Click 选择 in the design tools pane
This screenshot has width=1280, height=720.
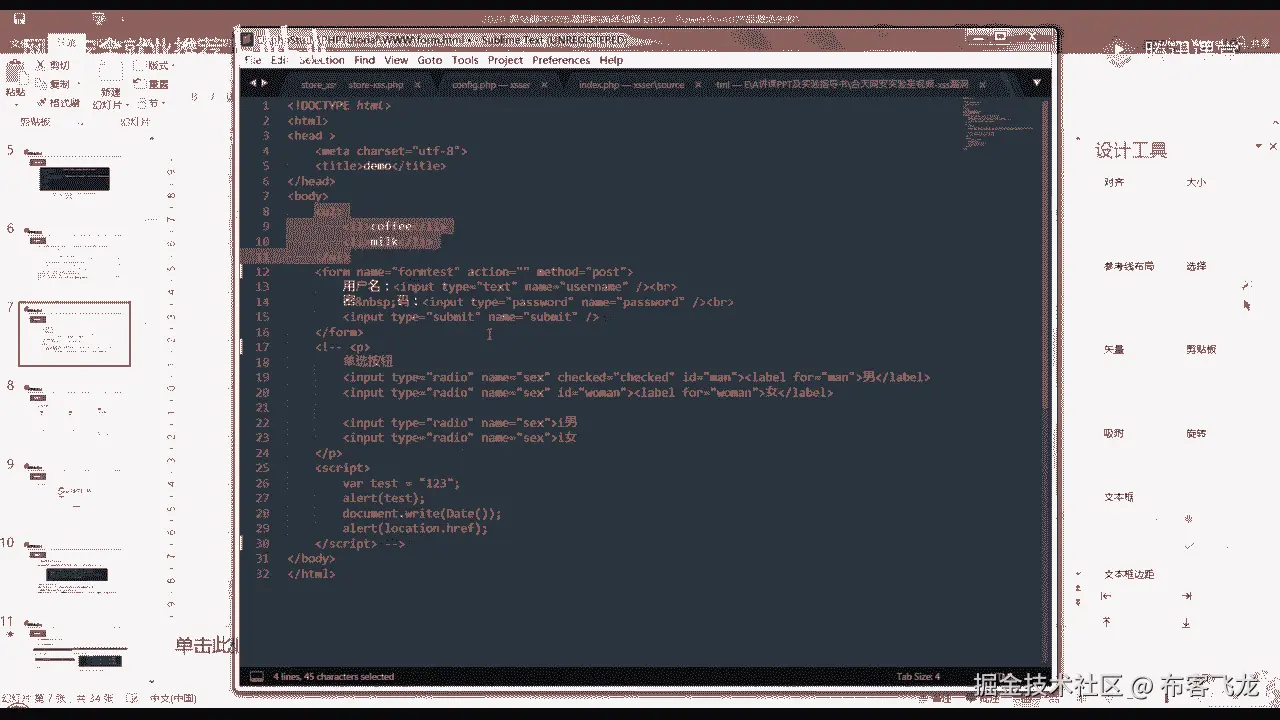(x=1196, y=266)
